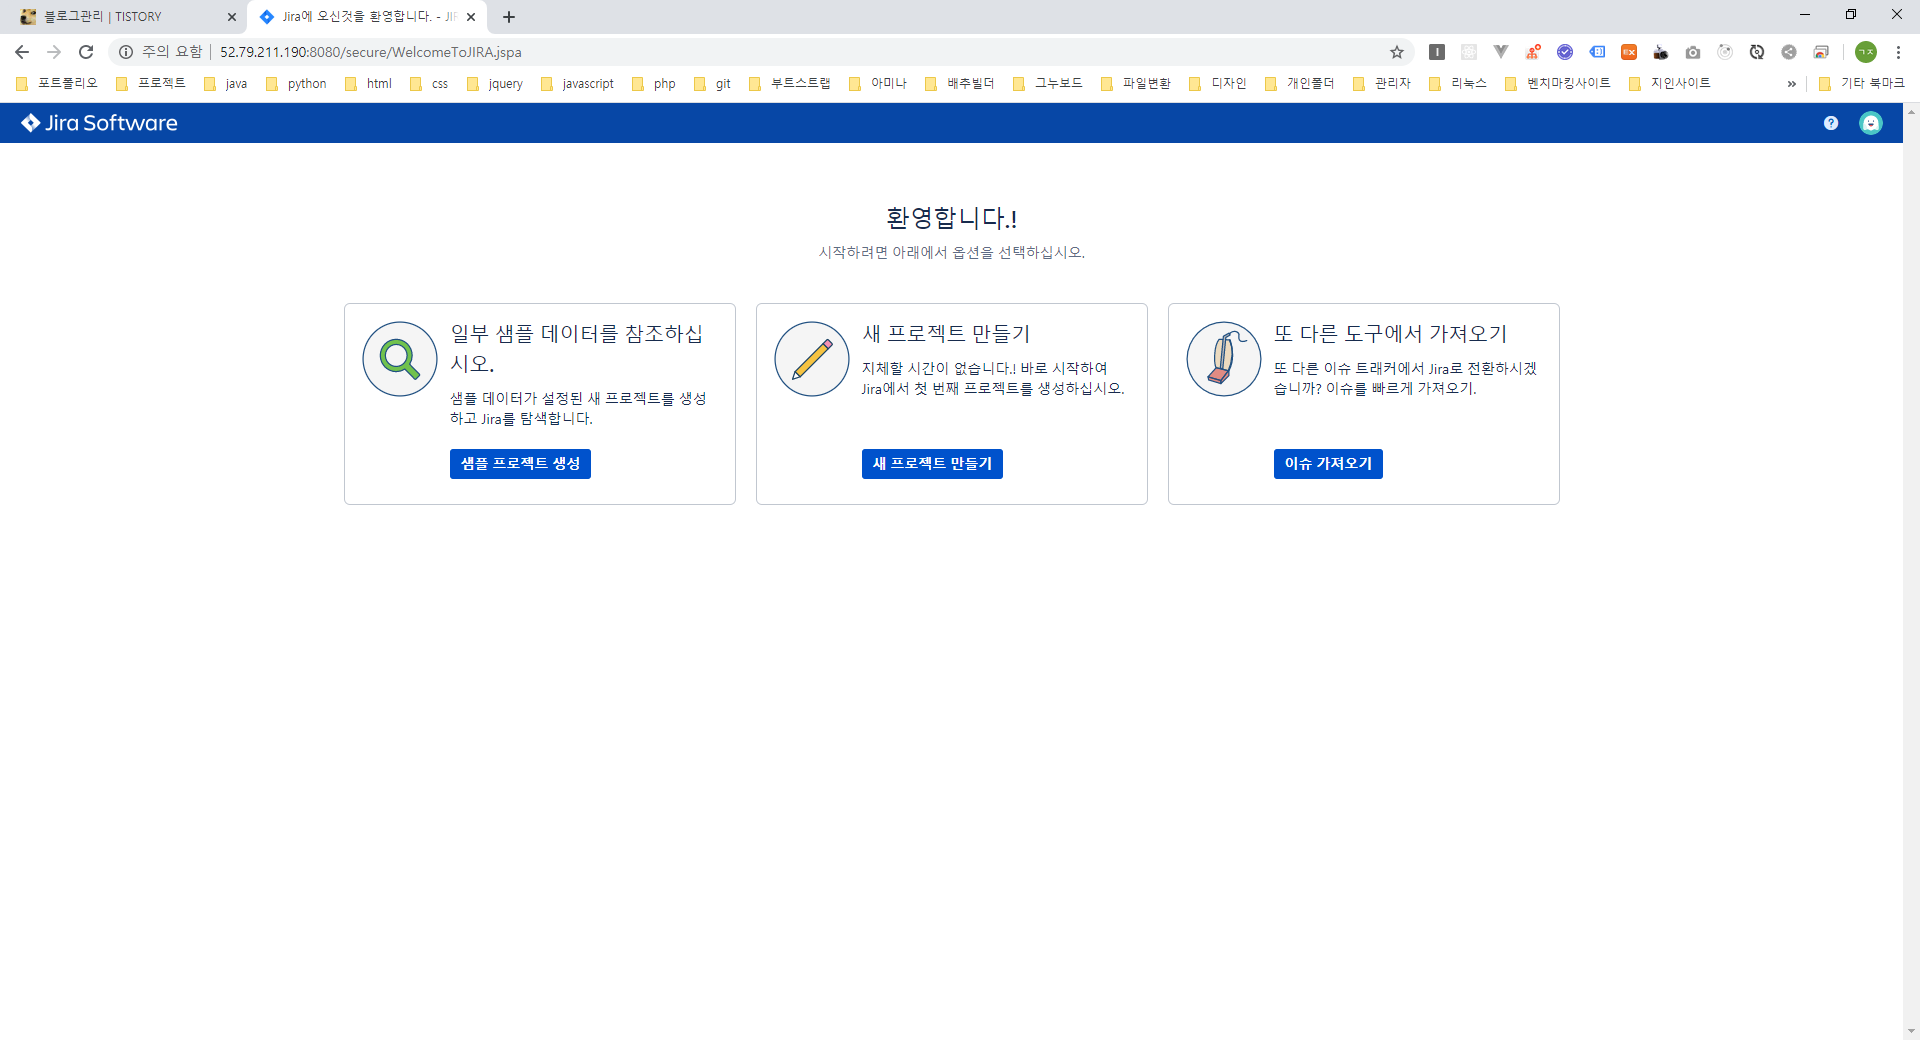Screen dimensions: 1920x1040
Task: Click the stacked windows Chrome extension icon
Action: tap(1821, 52)
